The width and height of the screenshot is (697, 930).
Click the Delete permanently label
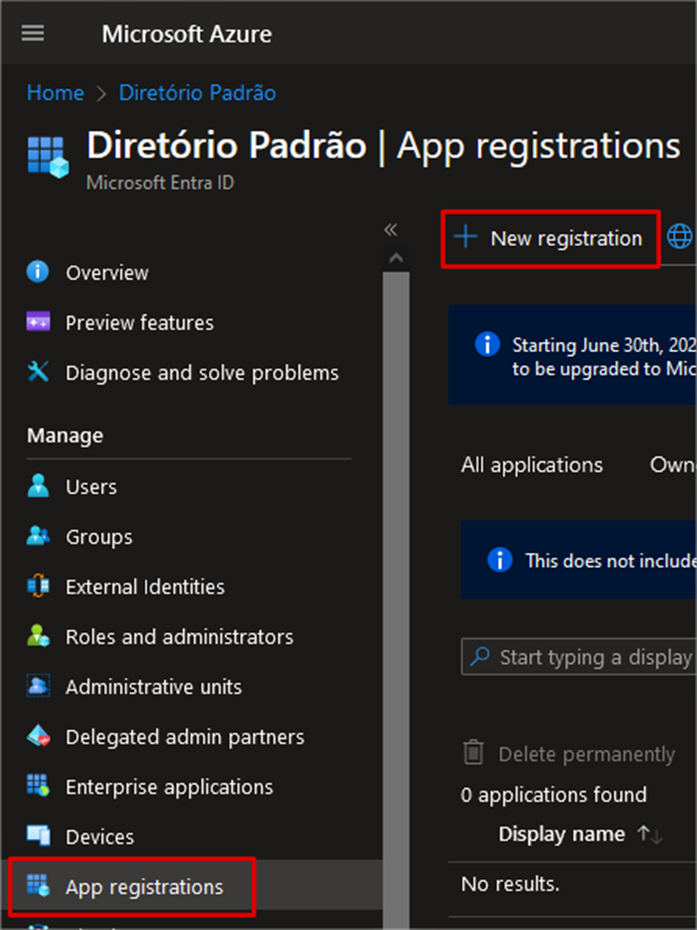tap(587, 754)
